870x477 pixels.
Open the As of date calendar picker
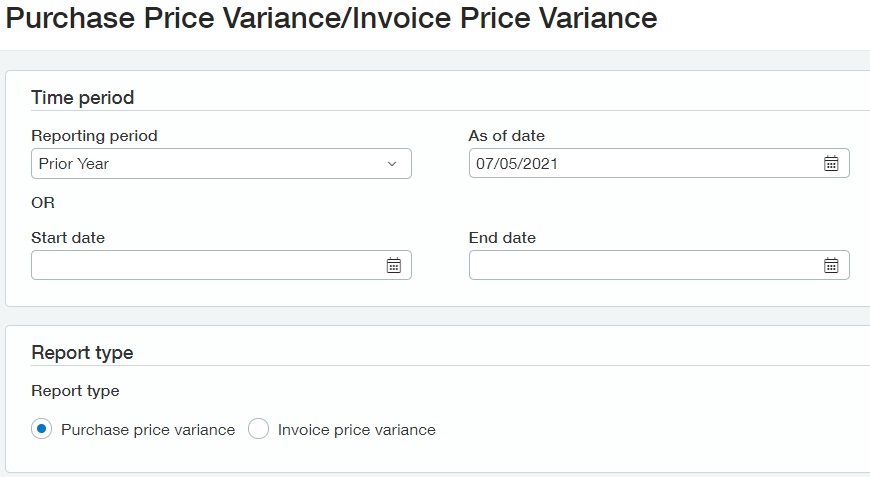tap(831, 164)
